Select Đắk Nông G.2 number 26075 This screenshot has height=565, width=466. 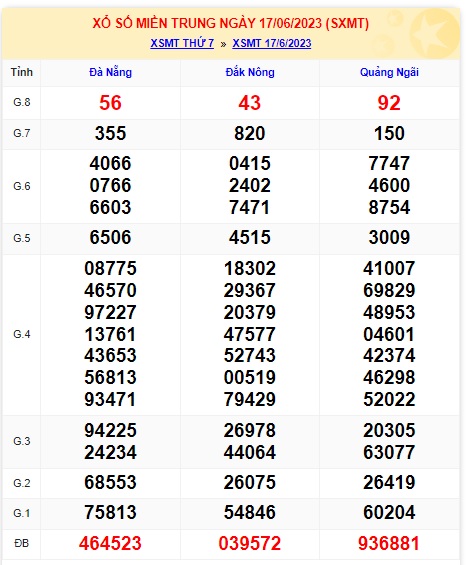click(x=250, y=482)
